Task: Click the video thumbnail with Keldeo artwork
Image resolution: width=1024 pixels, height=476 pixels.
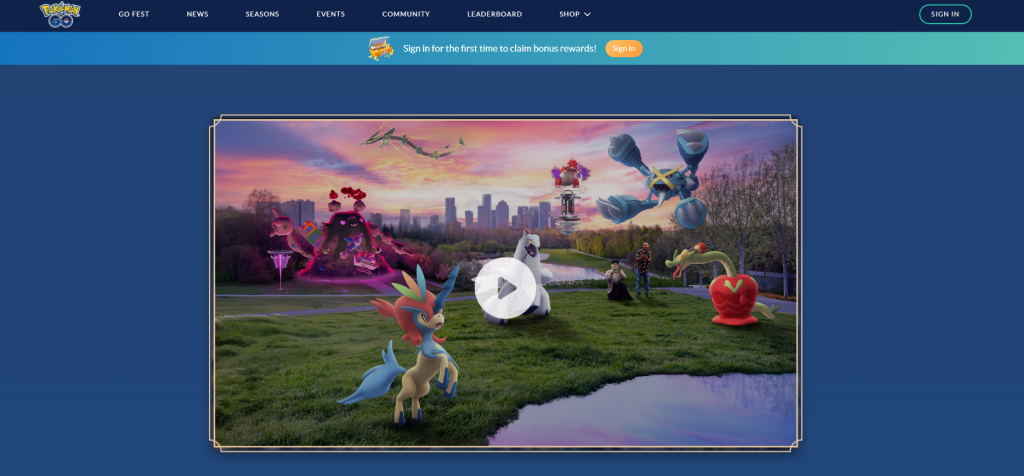Action: click(505, 283)
